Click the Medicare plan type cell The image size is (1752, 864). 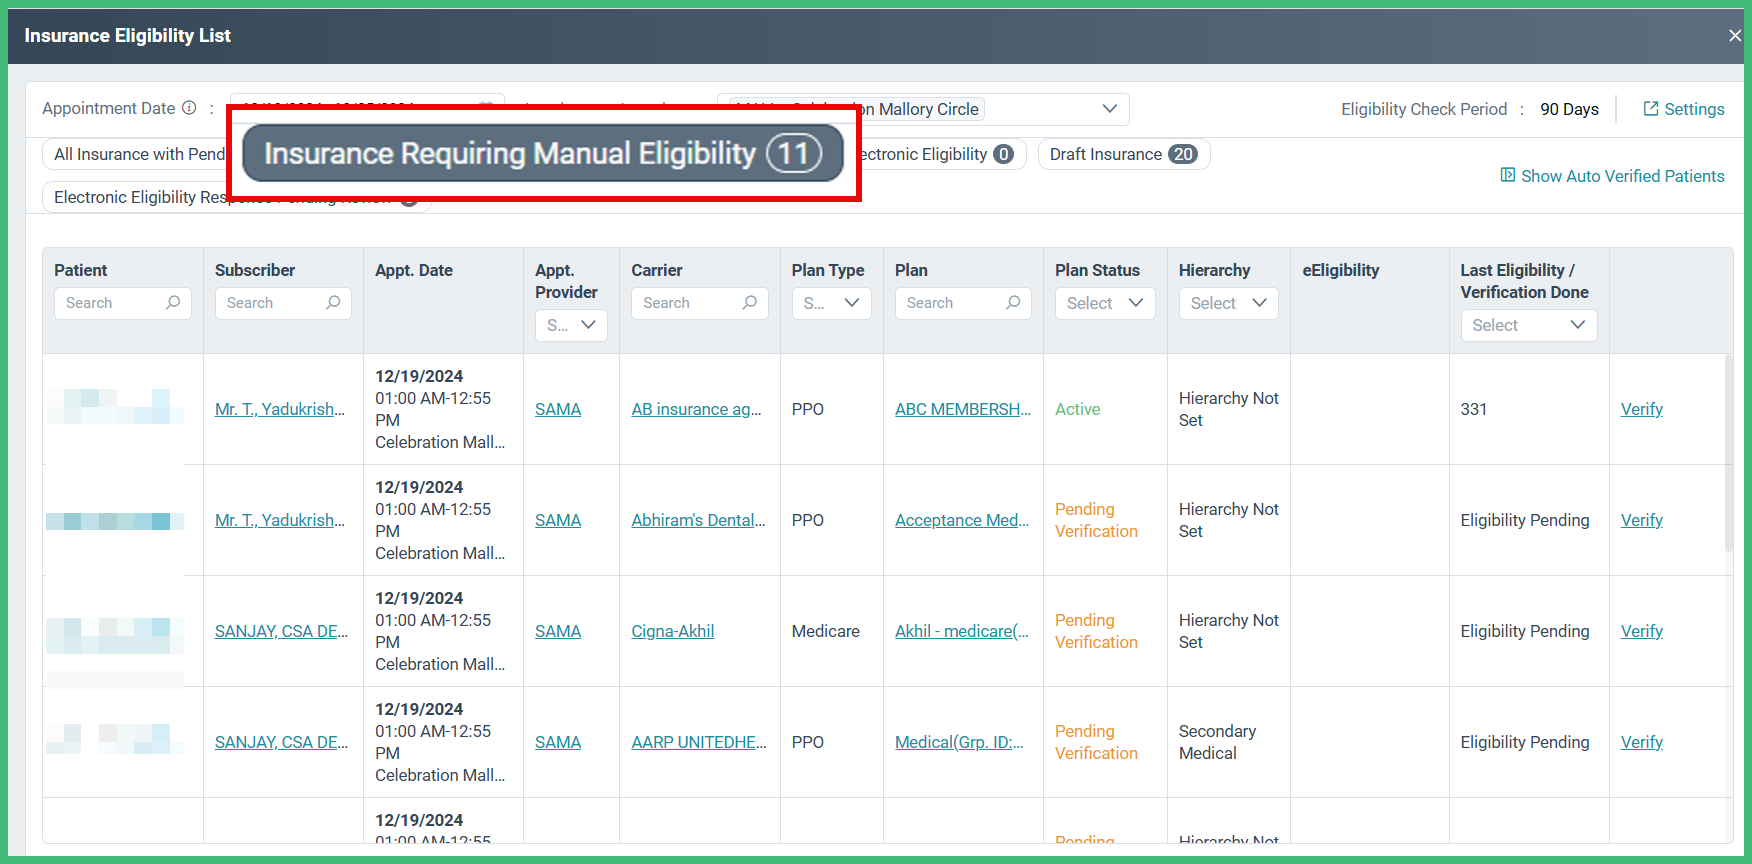[825, 631]
